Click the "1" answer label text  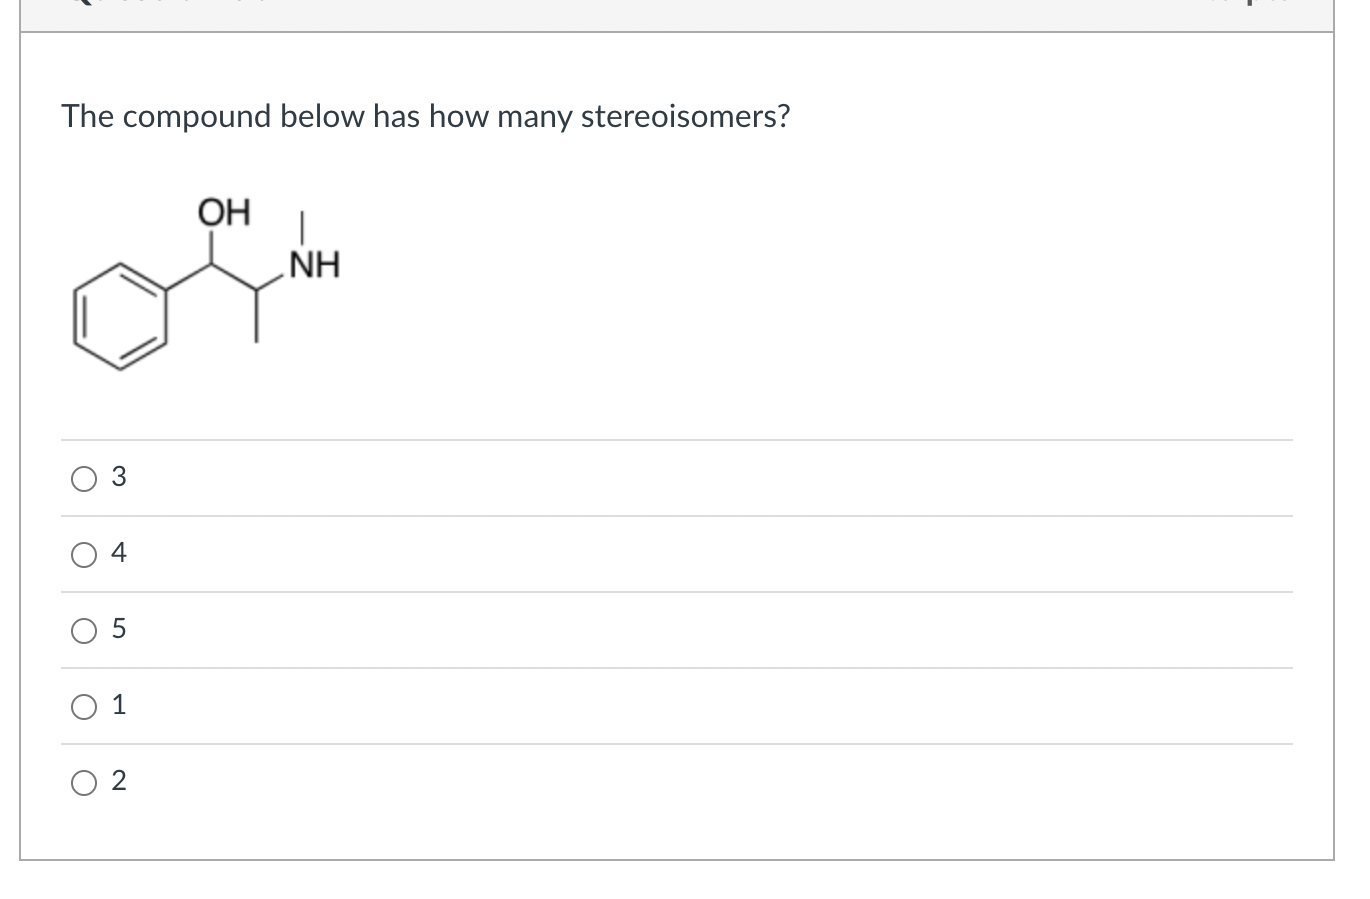point(119,705)
